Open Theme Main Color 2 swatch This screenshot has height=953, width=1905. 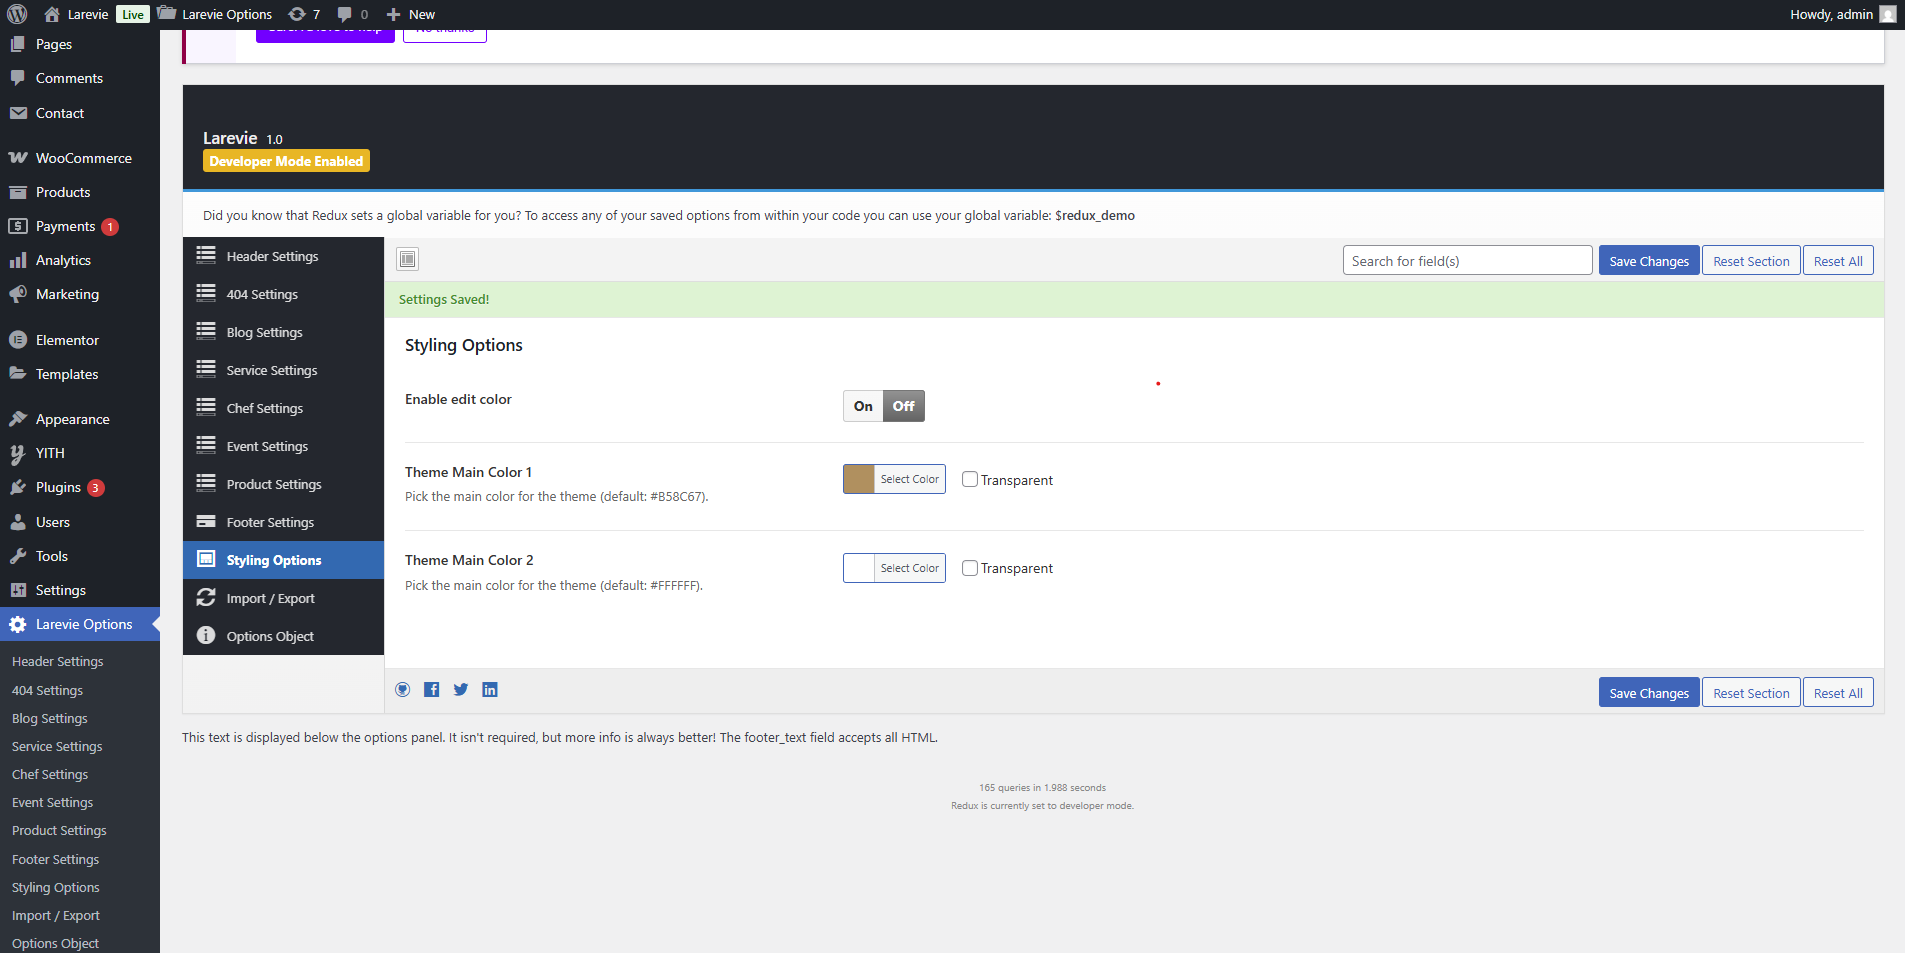(859, 568)
